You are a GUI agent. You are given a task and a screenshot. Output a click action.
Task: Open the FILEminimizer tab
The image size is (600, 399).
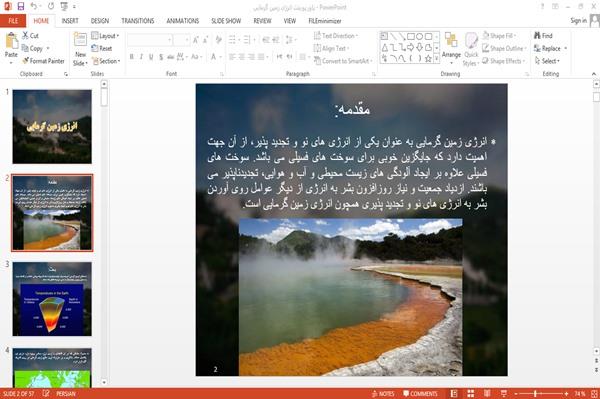pos(324,21)
